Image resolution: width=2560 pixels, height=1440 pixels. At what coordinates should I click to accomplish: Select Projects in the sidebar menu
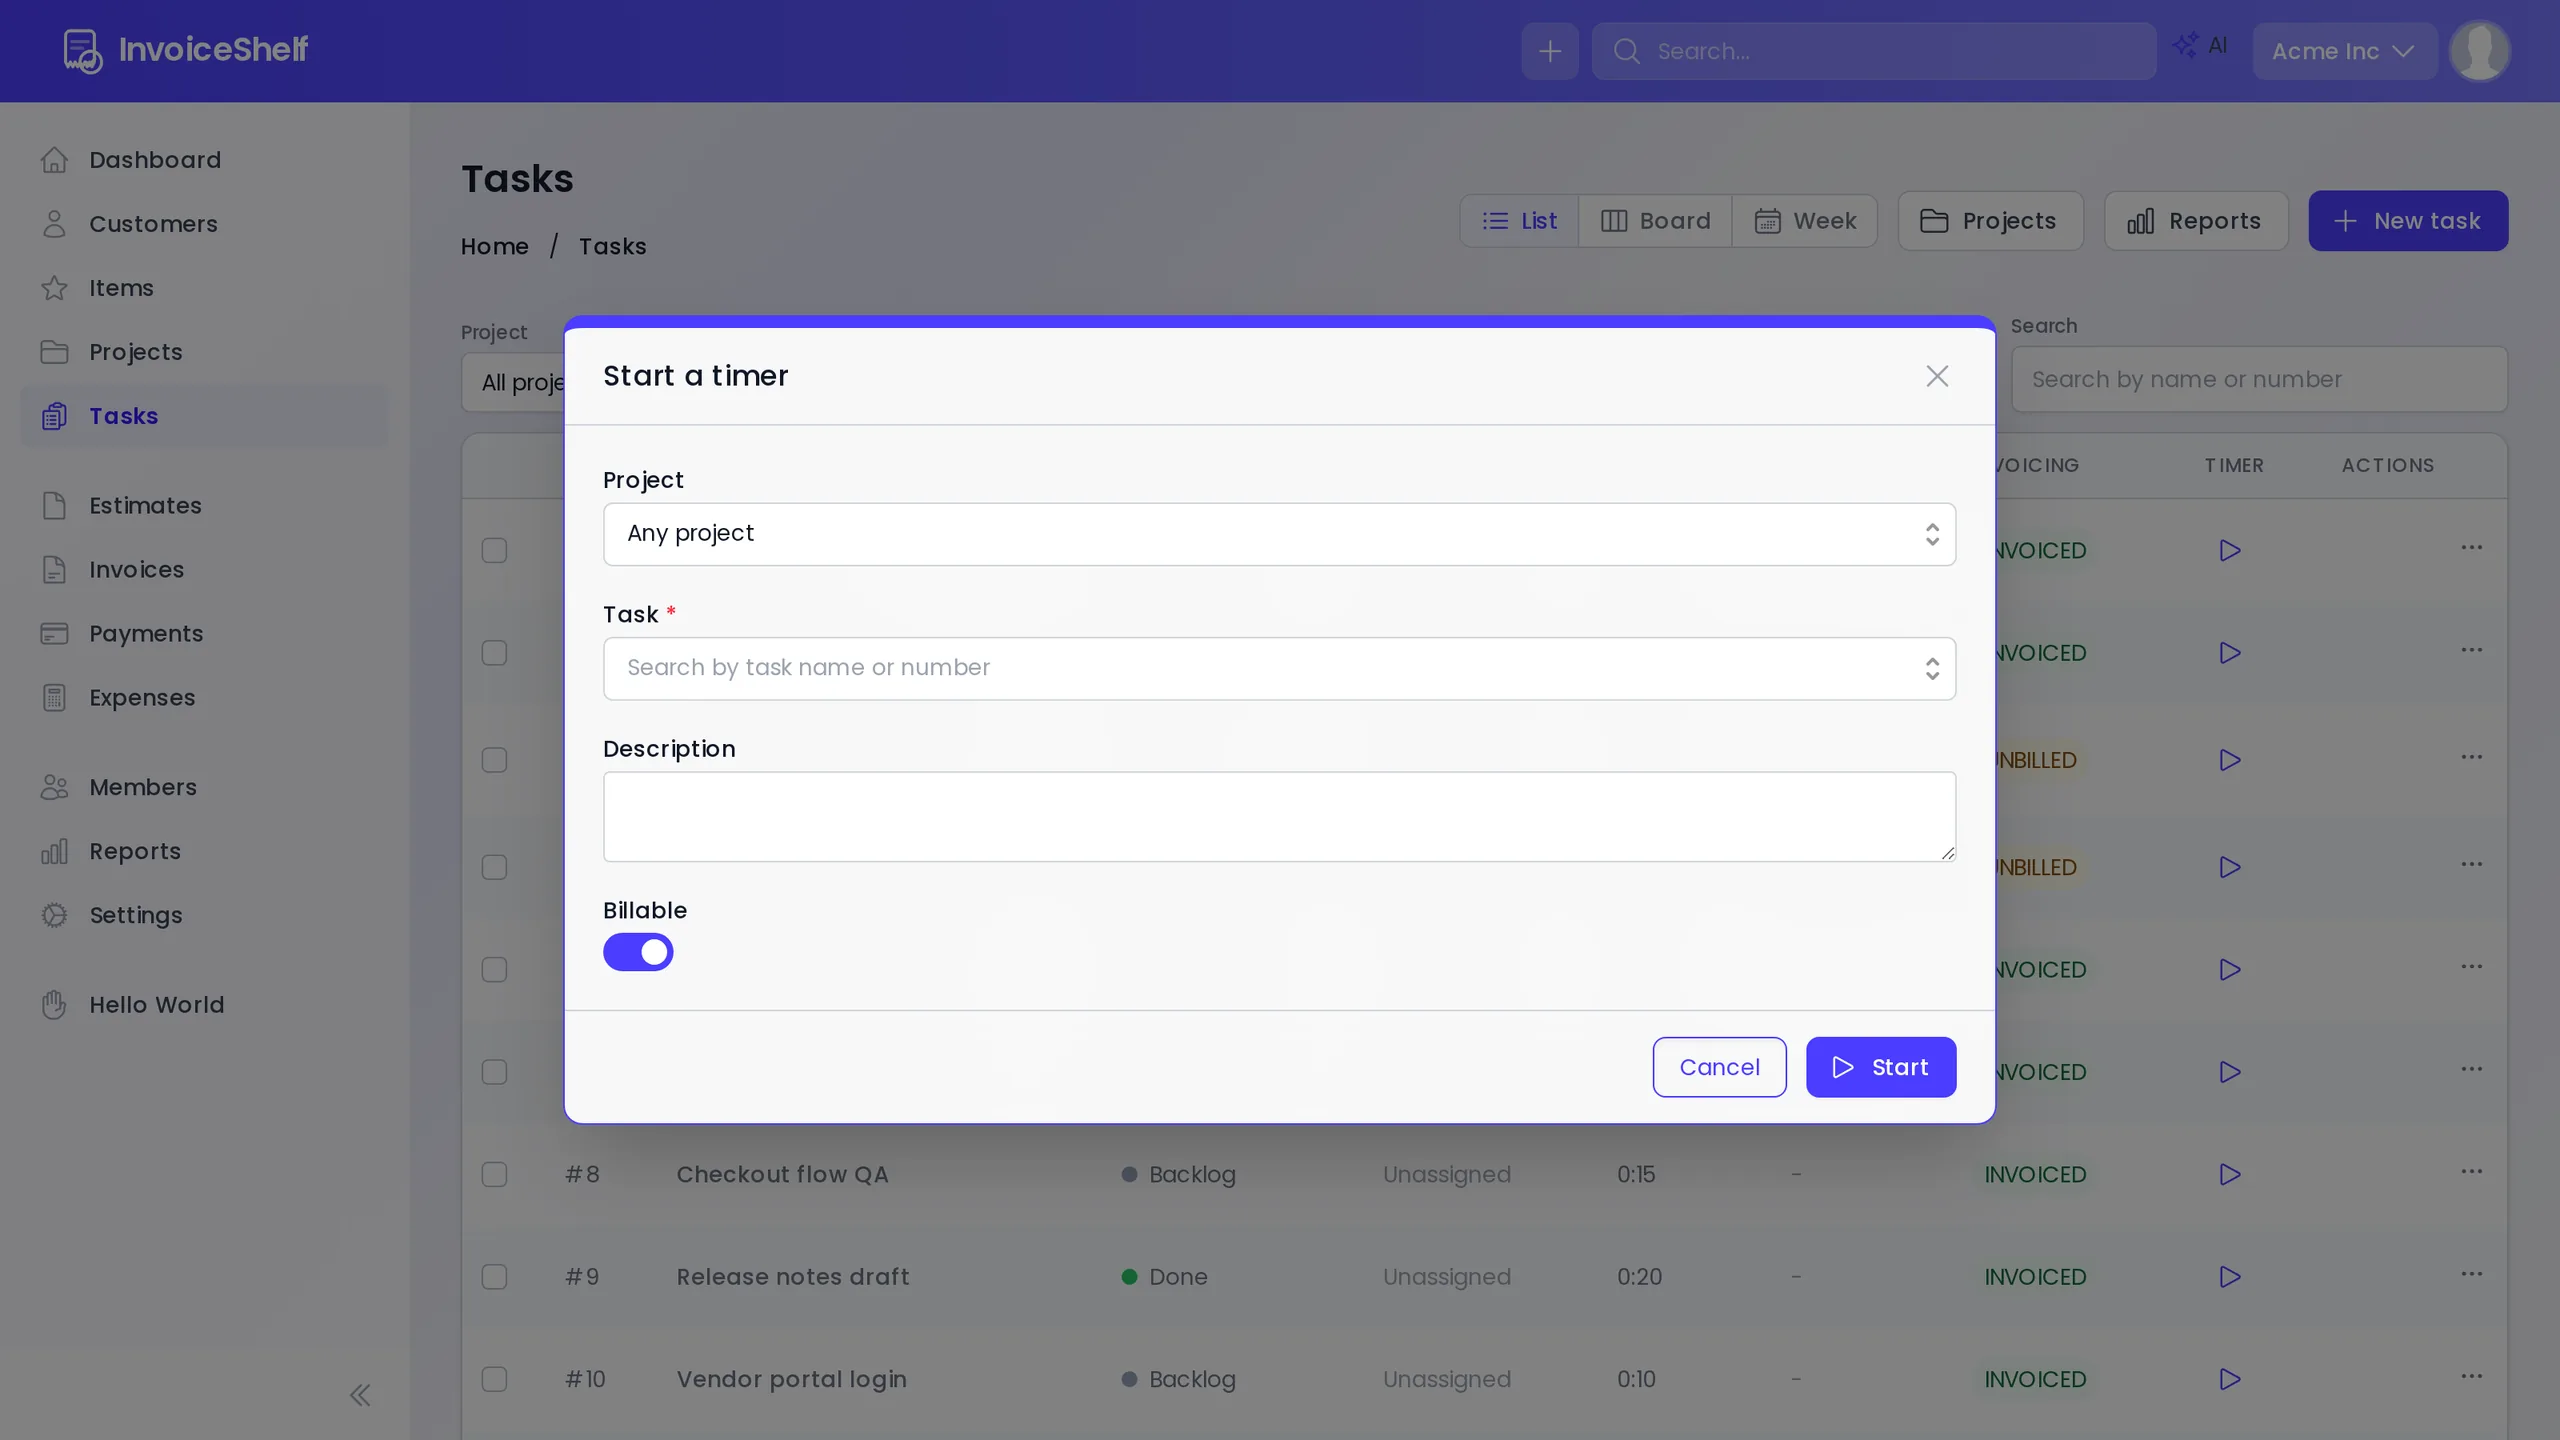point(204,352)
